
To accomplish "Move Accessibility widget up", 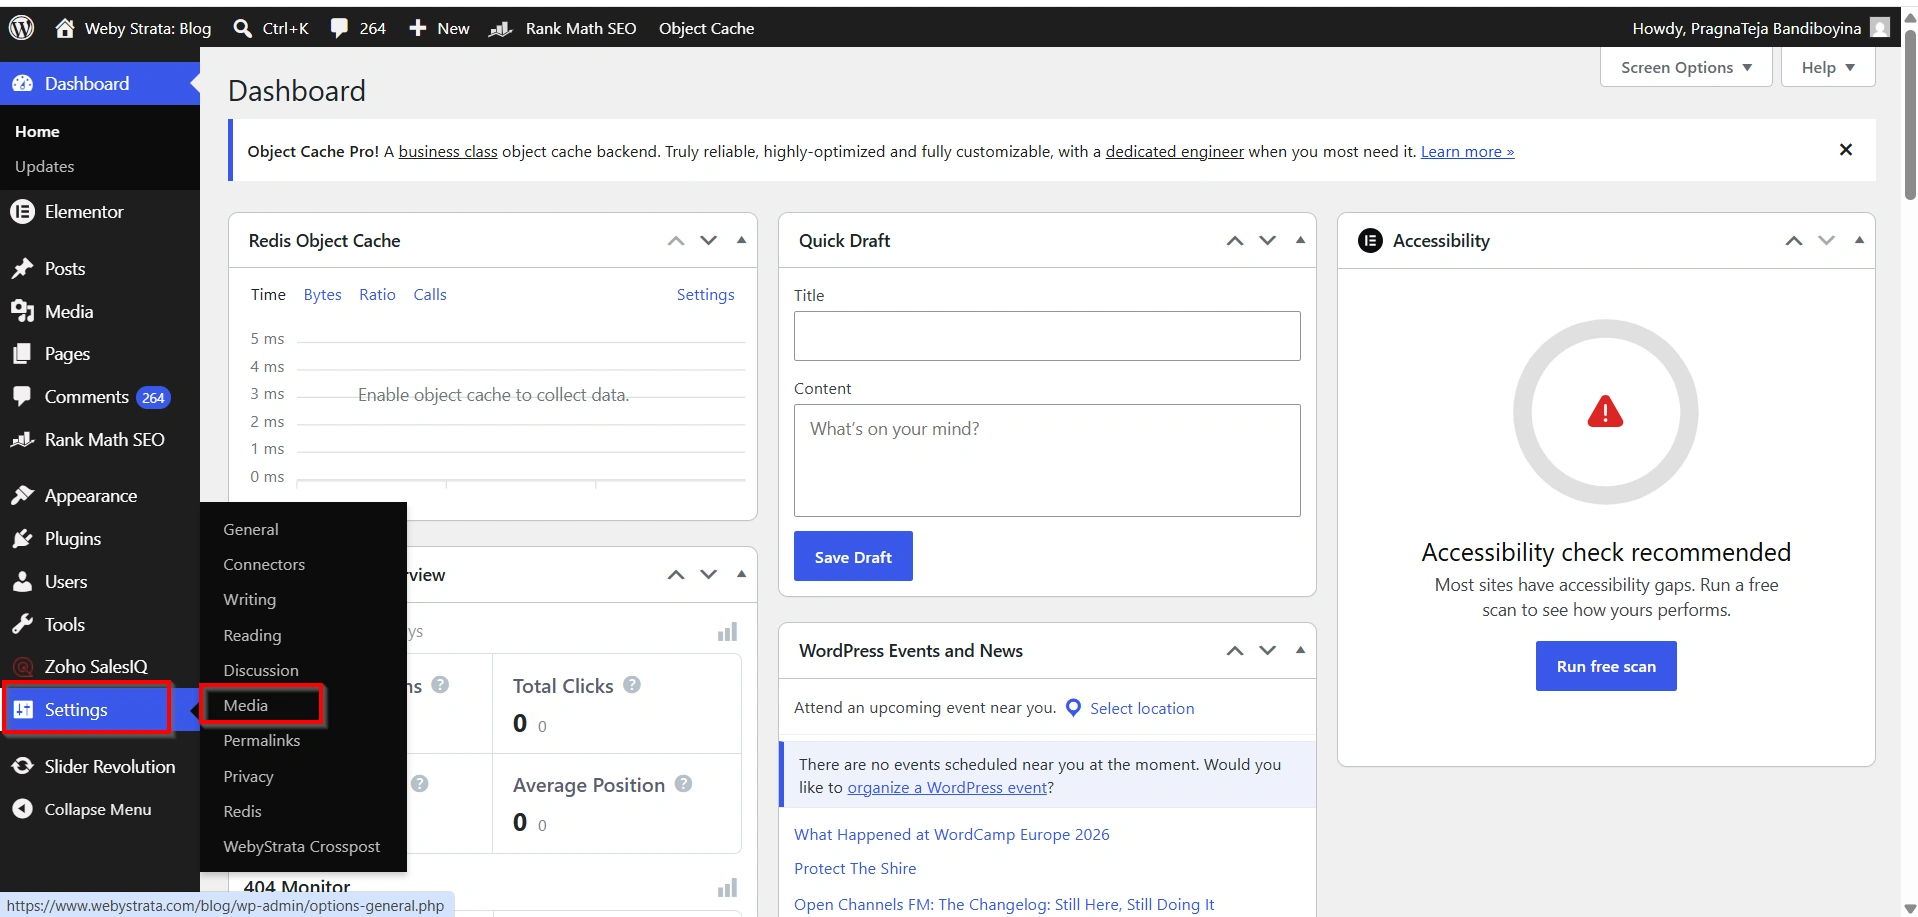I will [x=1794, y=241].
